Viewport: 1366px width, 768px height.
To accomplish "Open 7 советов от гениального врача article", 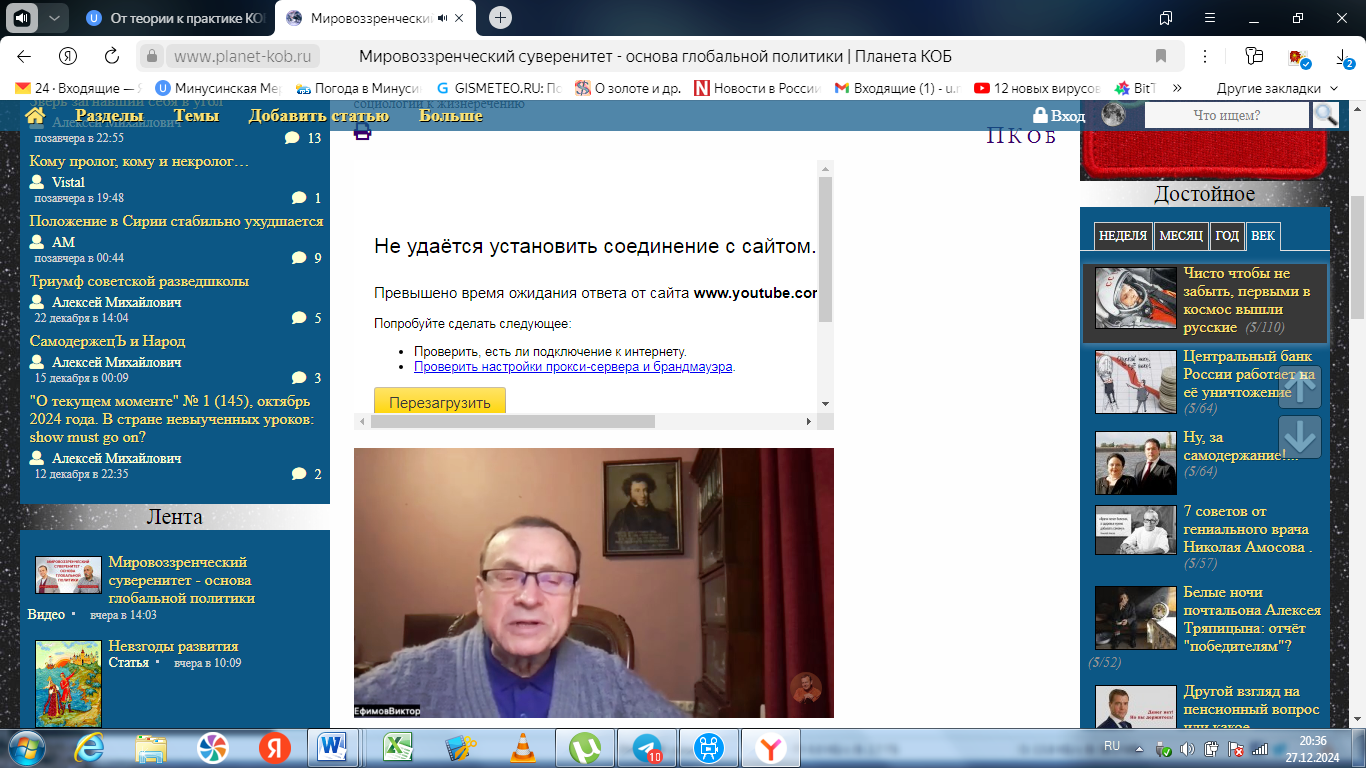I will click(1247, 529).
